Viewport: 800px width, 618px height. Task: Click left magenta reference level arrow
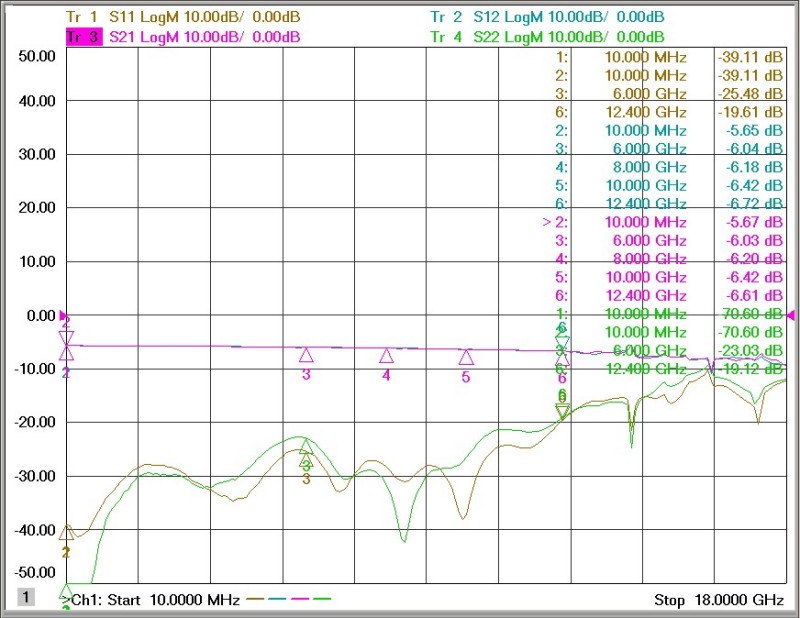65,316
